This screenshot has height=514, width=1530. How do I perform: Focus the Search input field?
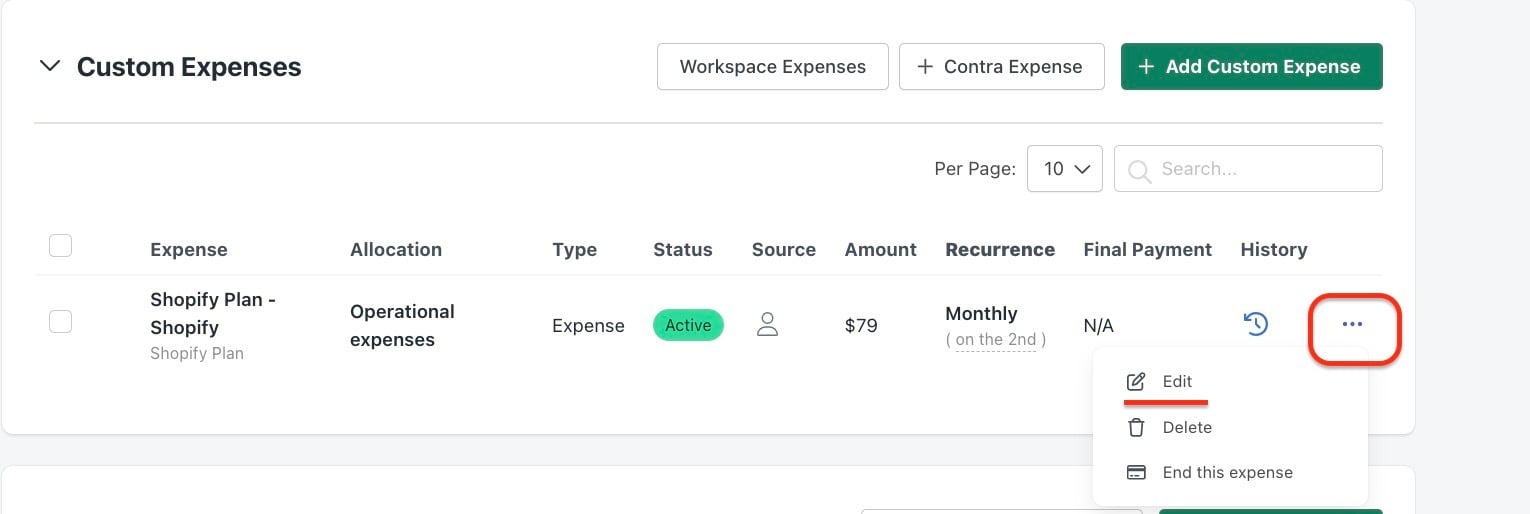pos(1248,169)
